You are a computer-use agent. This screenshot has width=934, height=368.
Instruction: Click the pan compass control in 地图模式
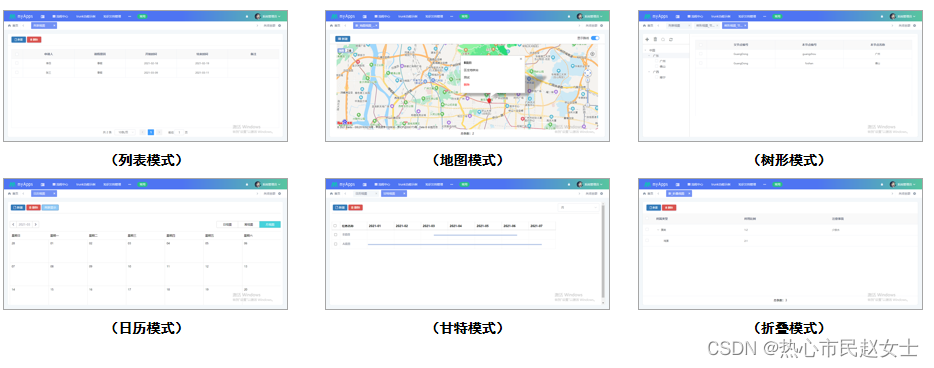(587, 73)
